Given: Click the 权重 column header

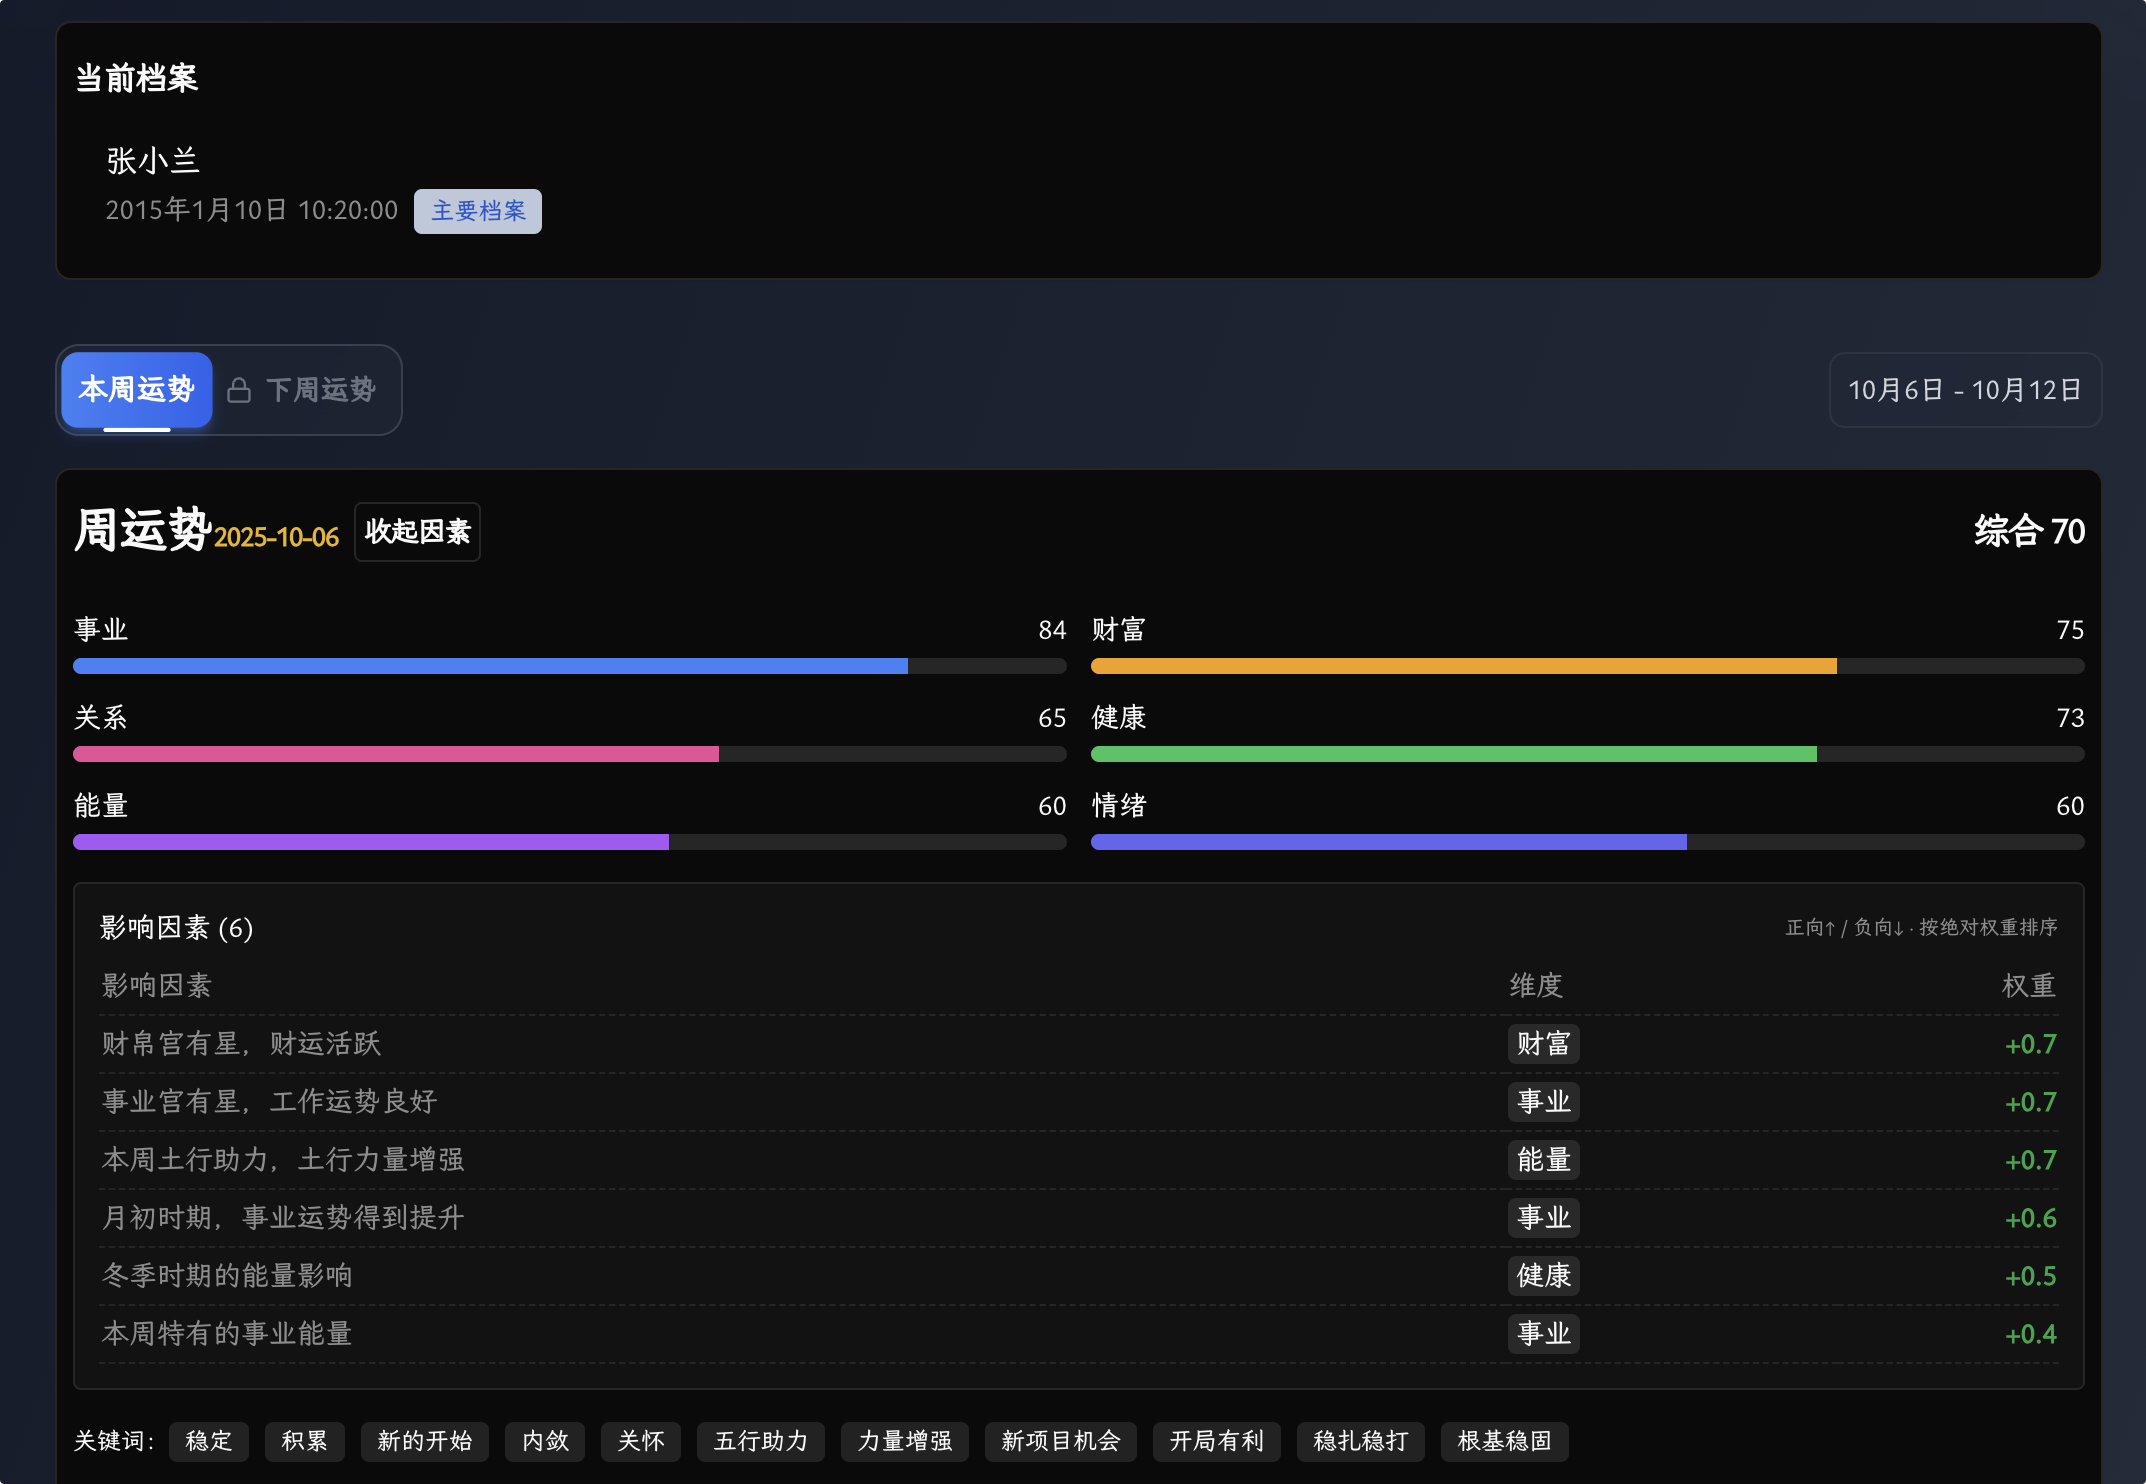Looking at the screenshot, I should (x=2028, y=986).
